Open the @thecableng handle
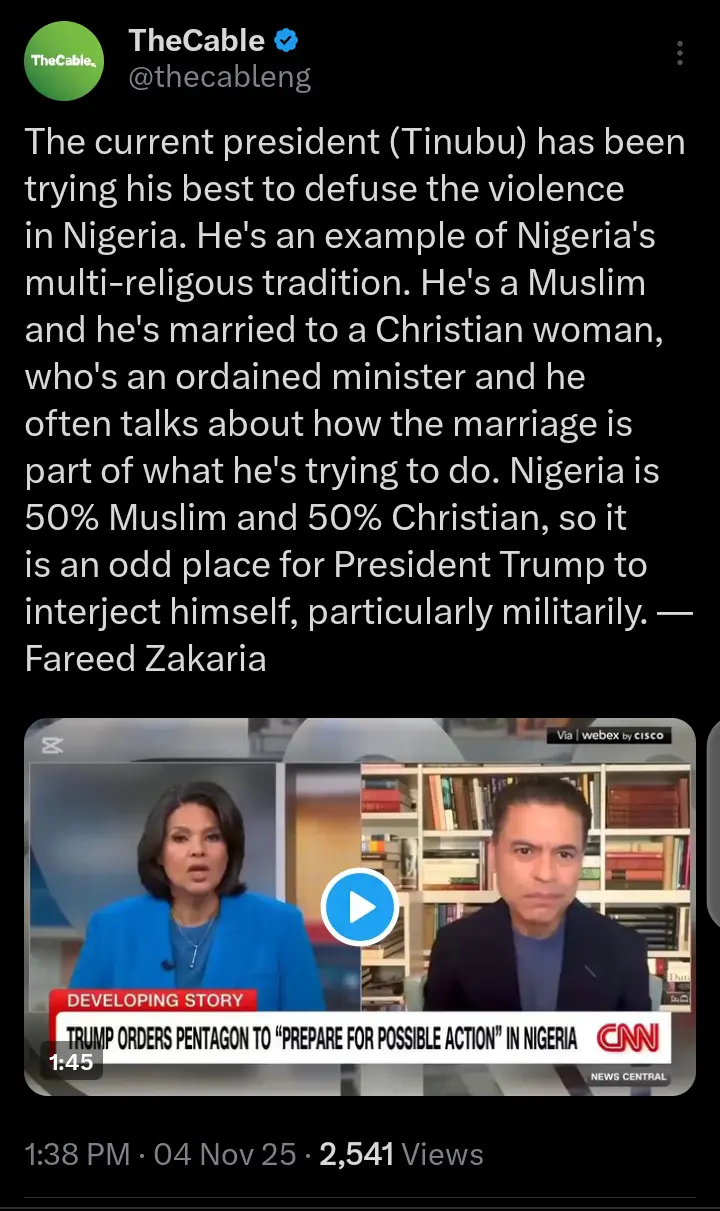The height and width of the screenshot is (1211, 720). [220, 77]
